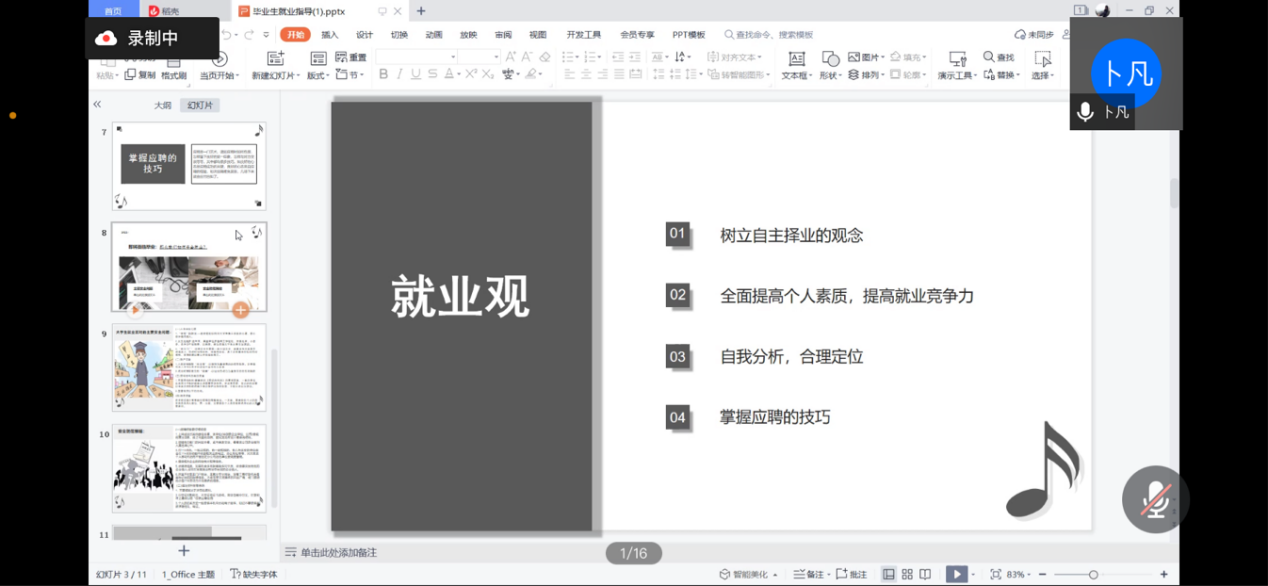Click the notes area to add notes
The height and width of the screenshot is (586, 1268).
tap(339, 552)
